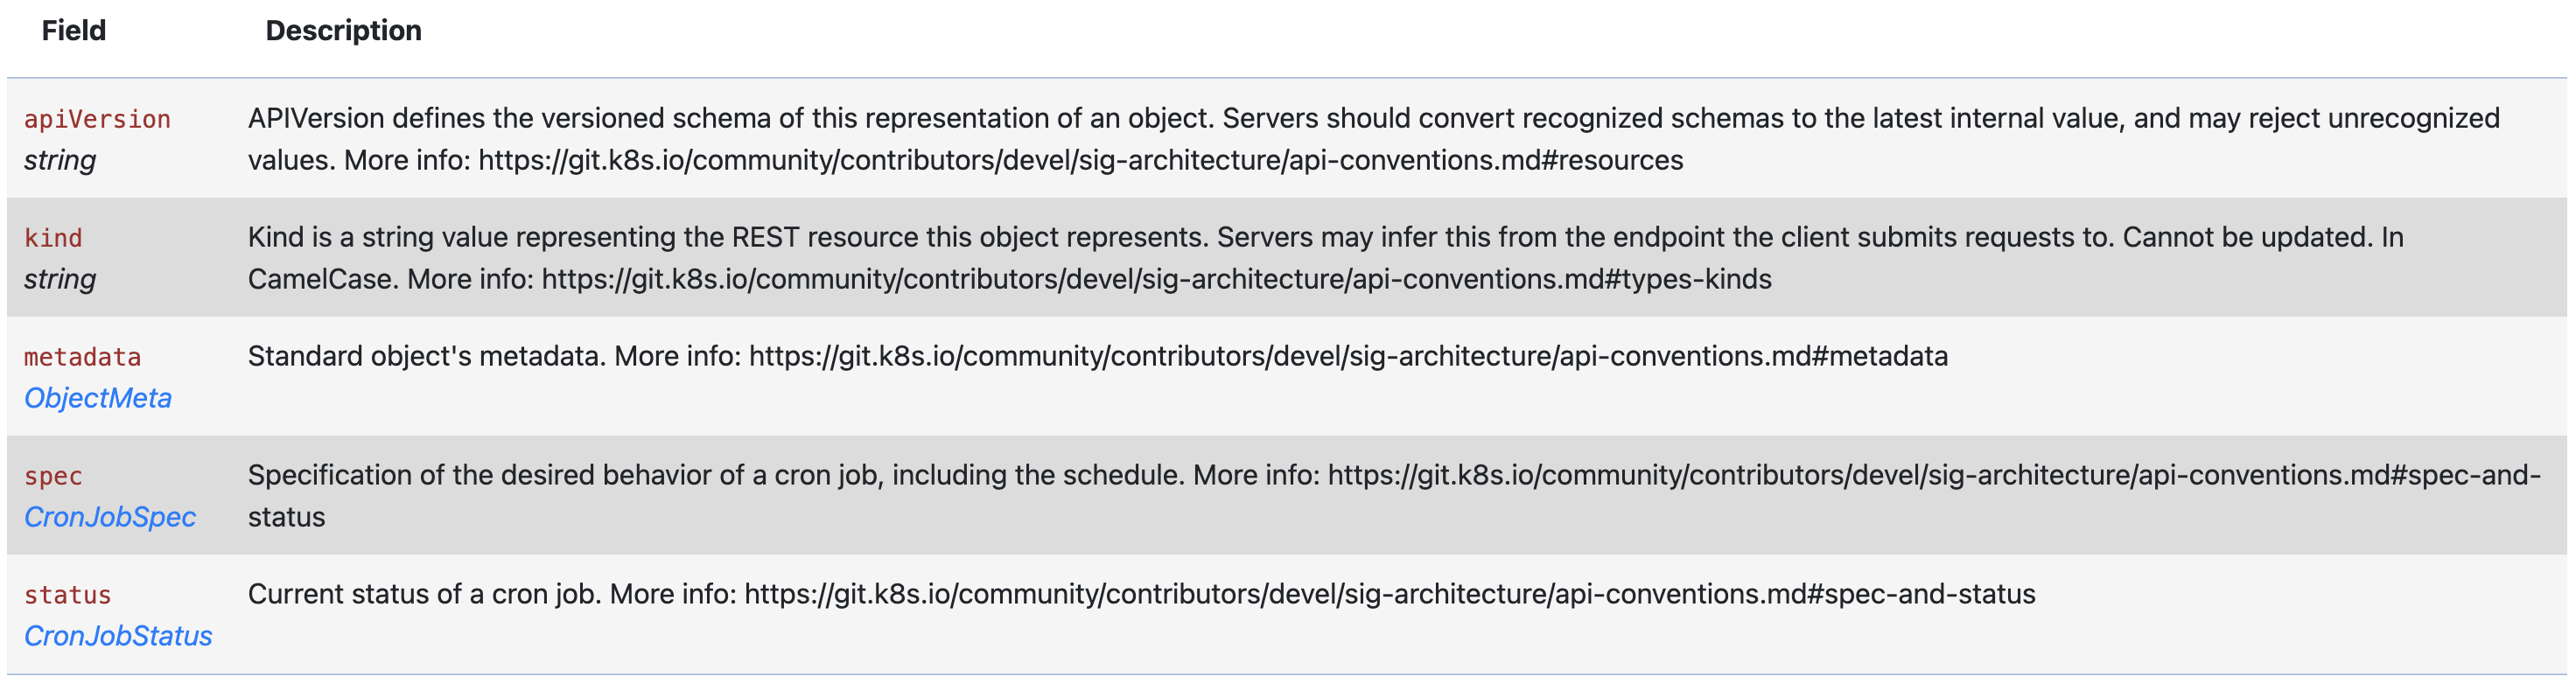Image resolution: width=2576 pixels, height=684 pixels.
Task: Open the CronJobSpec type link
Action: 110,517
